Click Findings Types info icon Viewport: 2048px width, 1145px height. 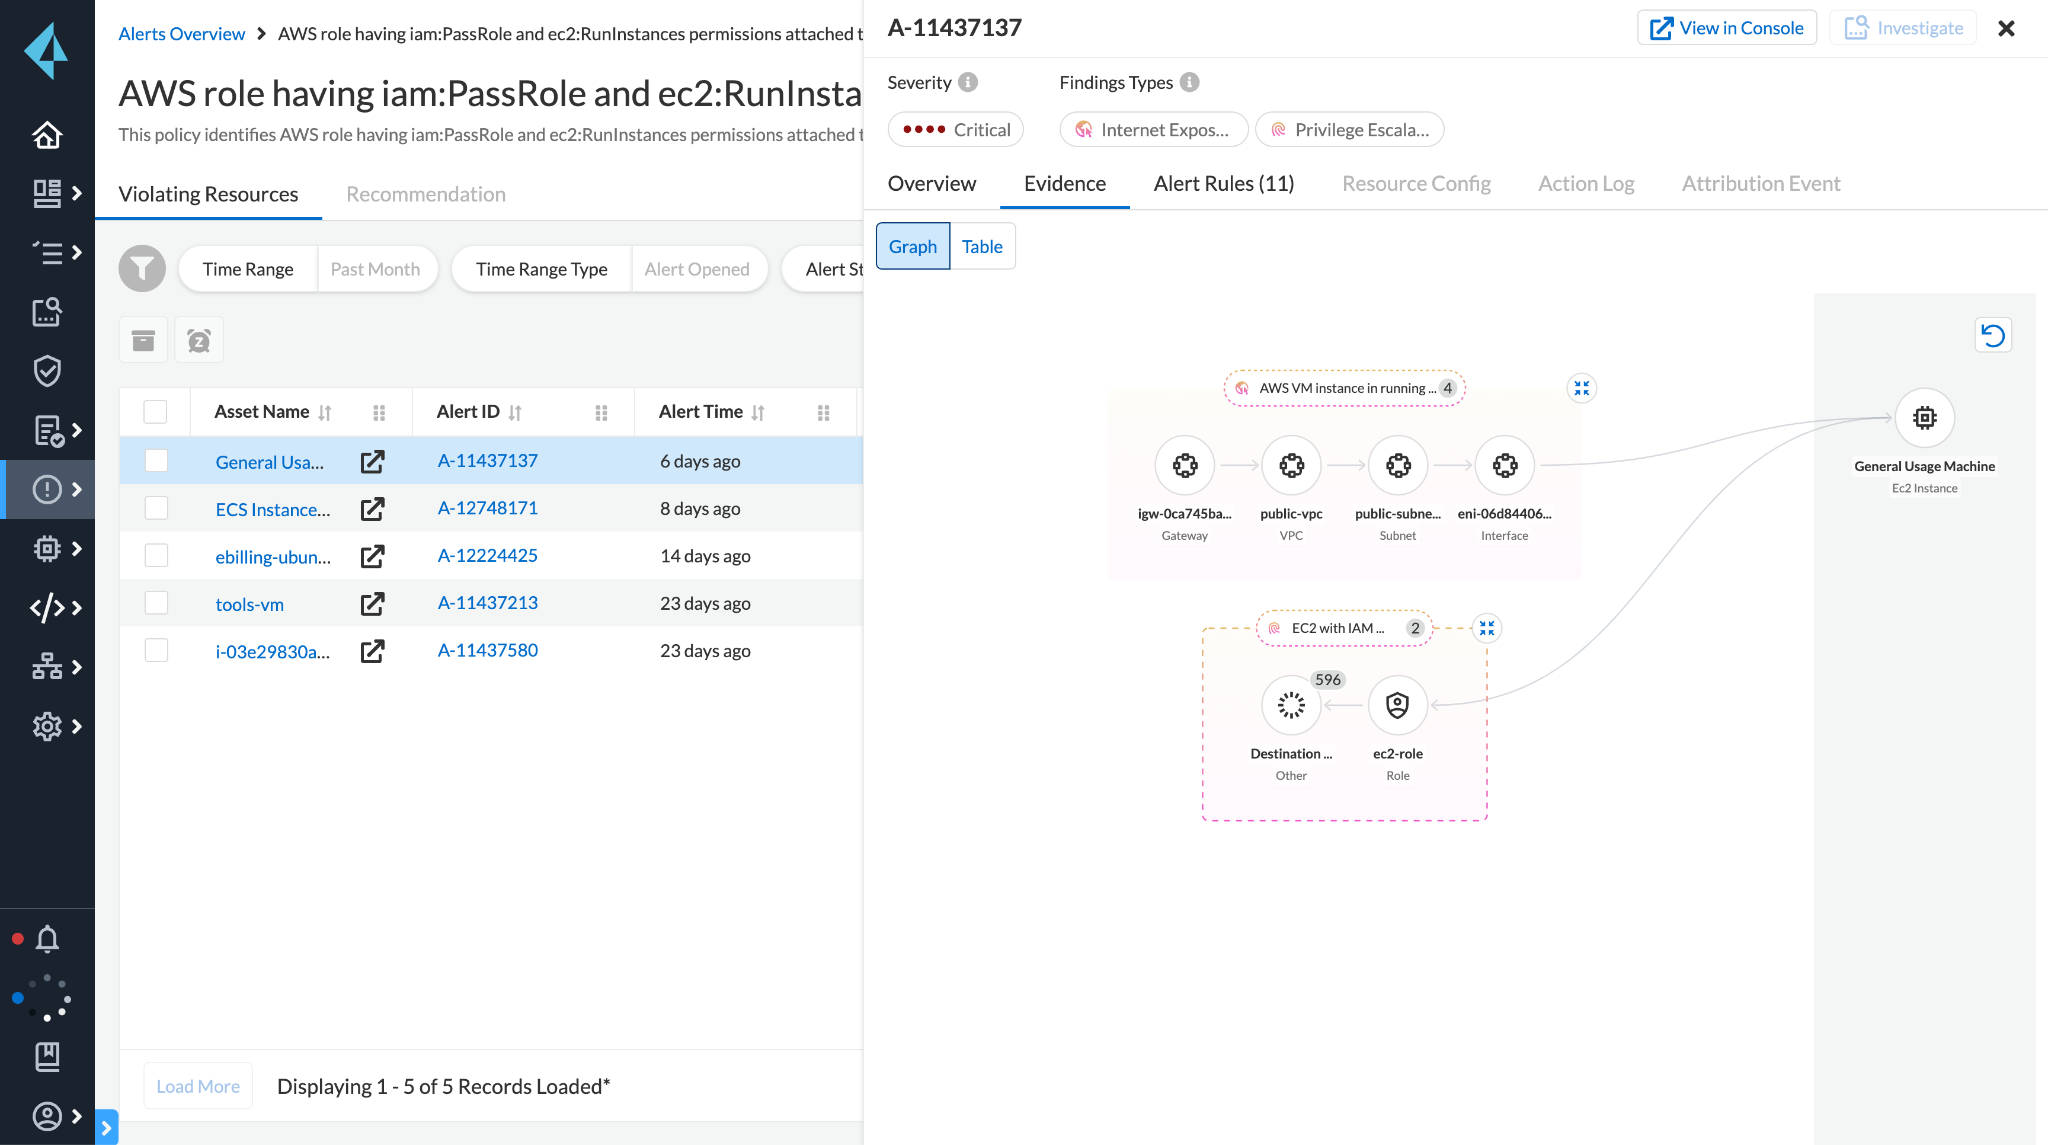(1189, 82)
